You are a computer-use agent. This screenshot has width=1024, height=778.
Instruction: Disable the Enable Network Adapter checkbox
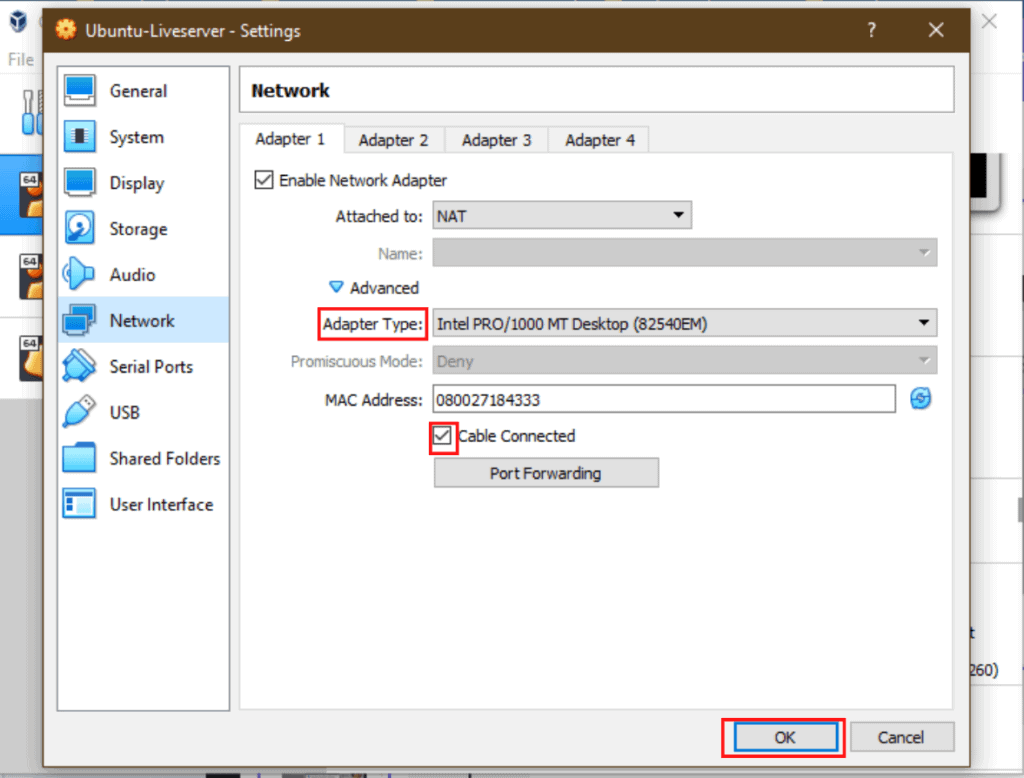click(264, 180)
